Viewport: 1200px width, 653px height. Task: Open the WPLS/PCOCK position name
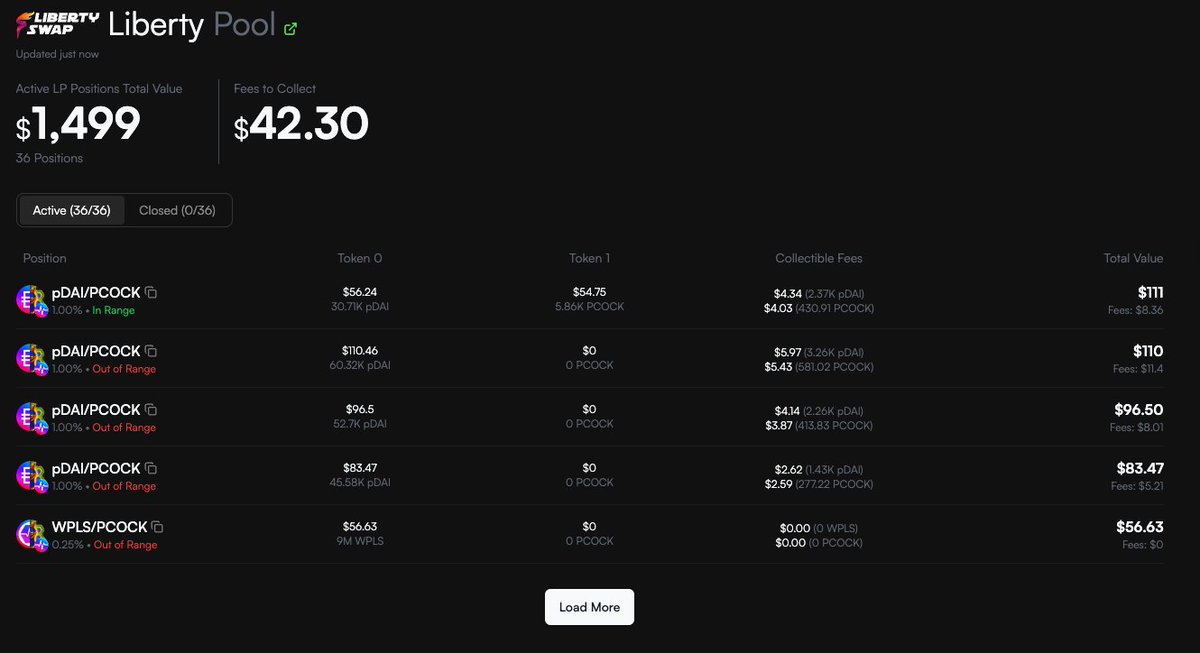click(99, 527)
